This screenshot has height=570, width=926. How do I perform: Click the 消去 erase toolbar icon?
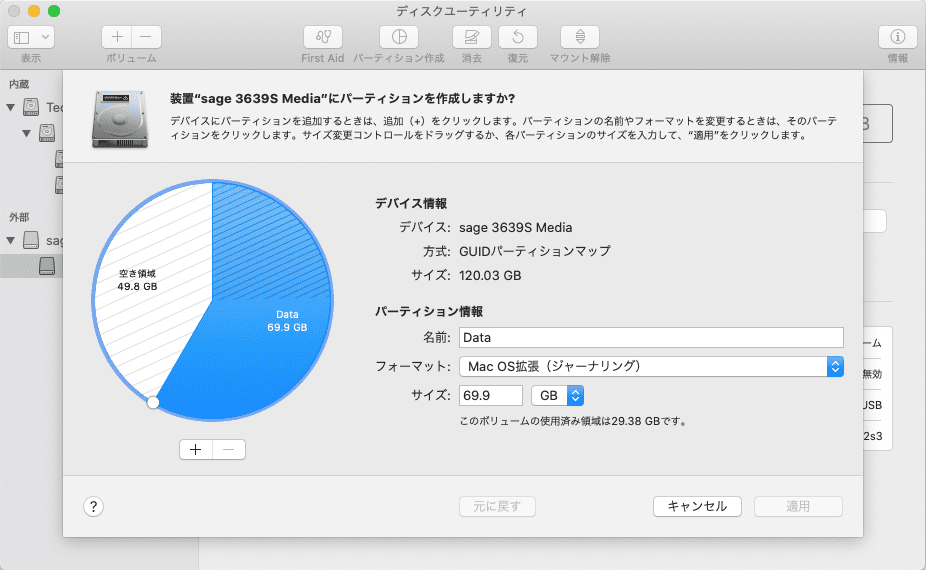pos(471,37)
